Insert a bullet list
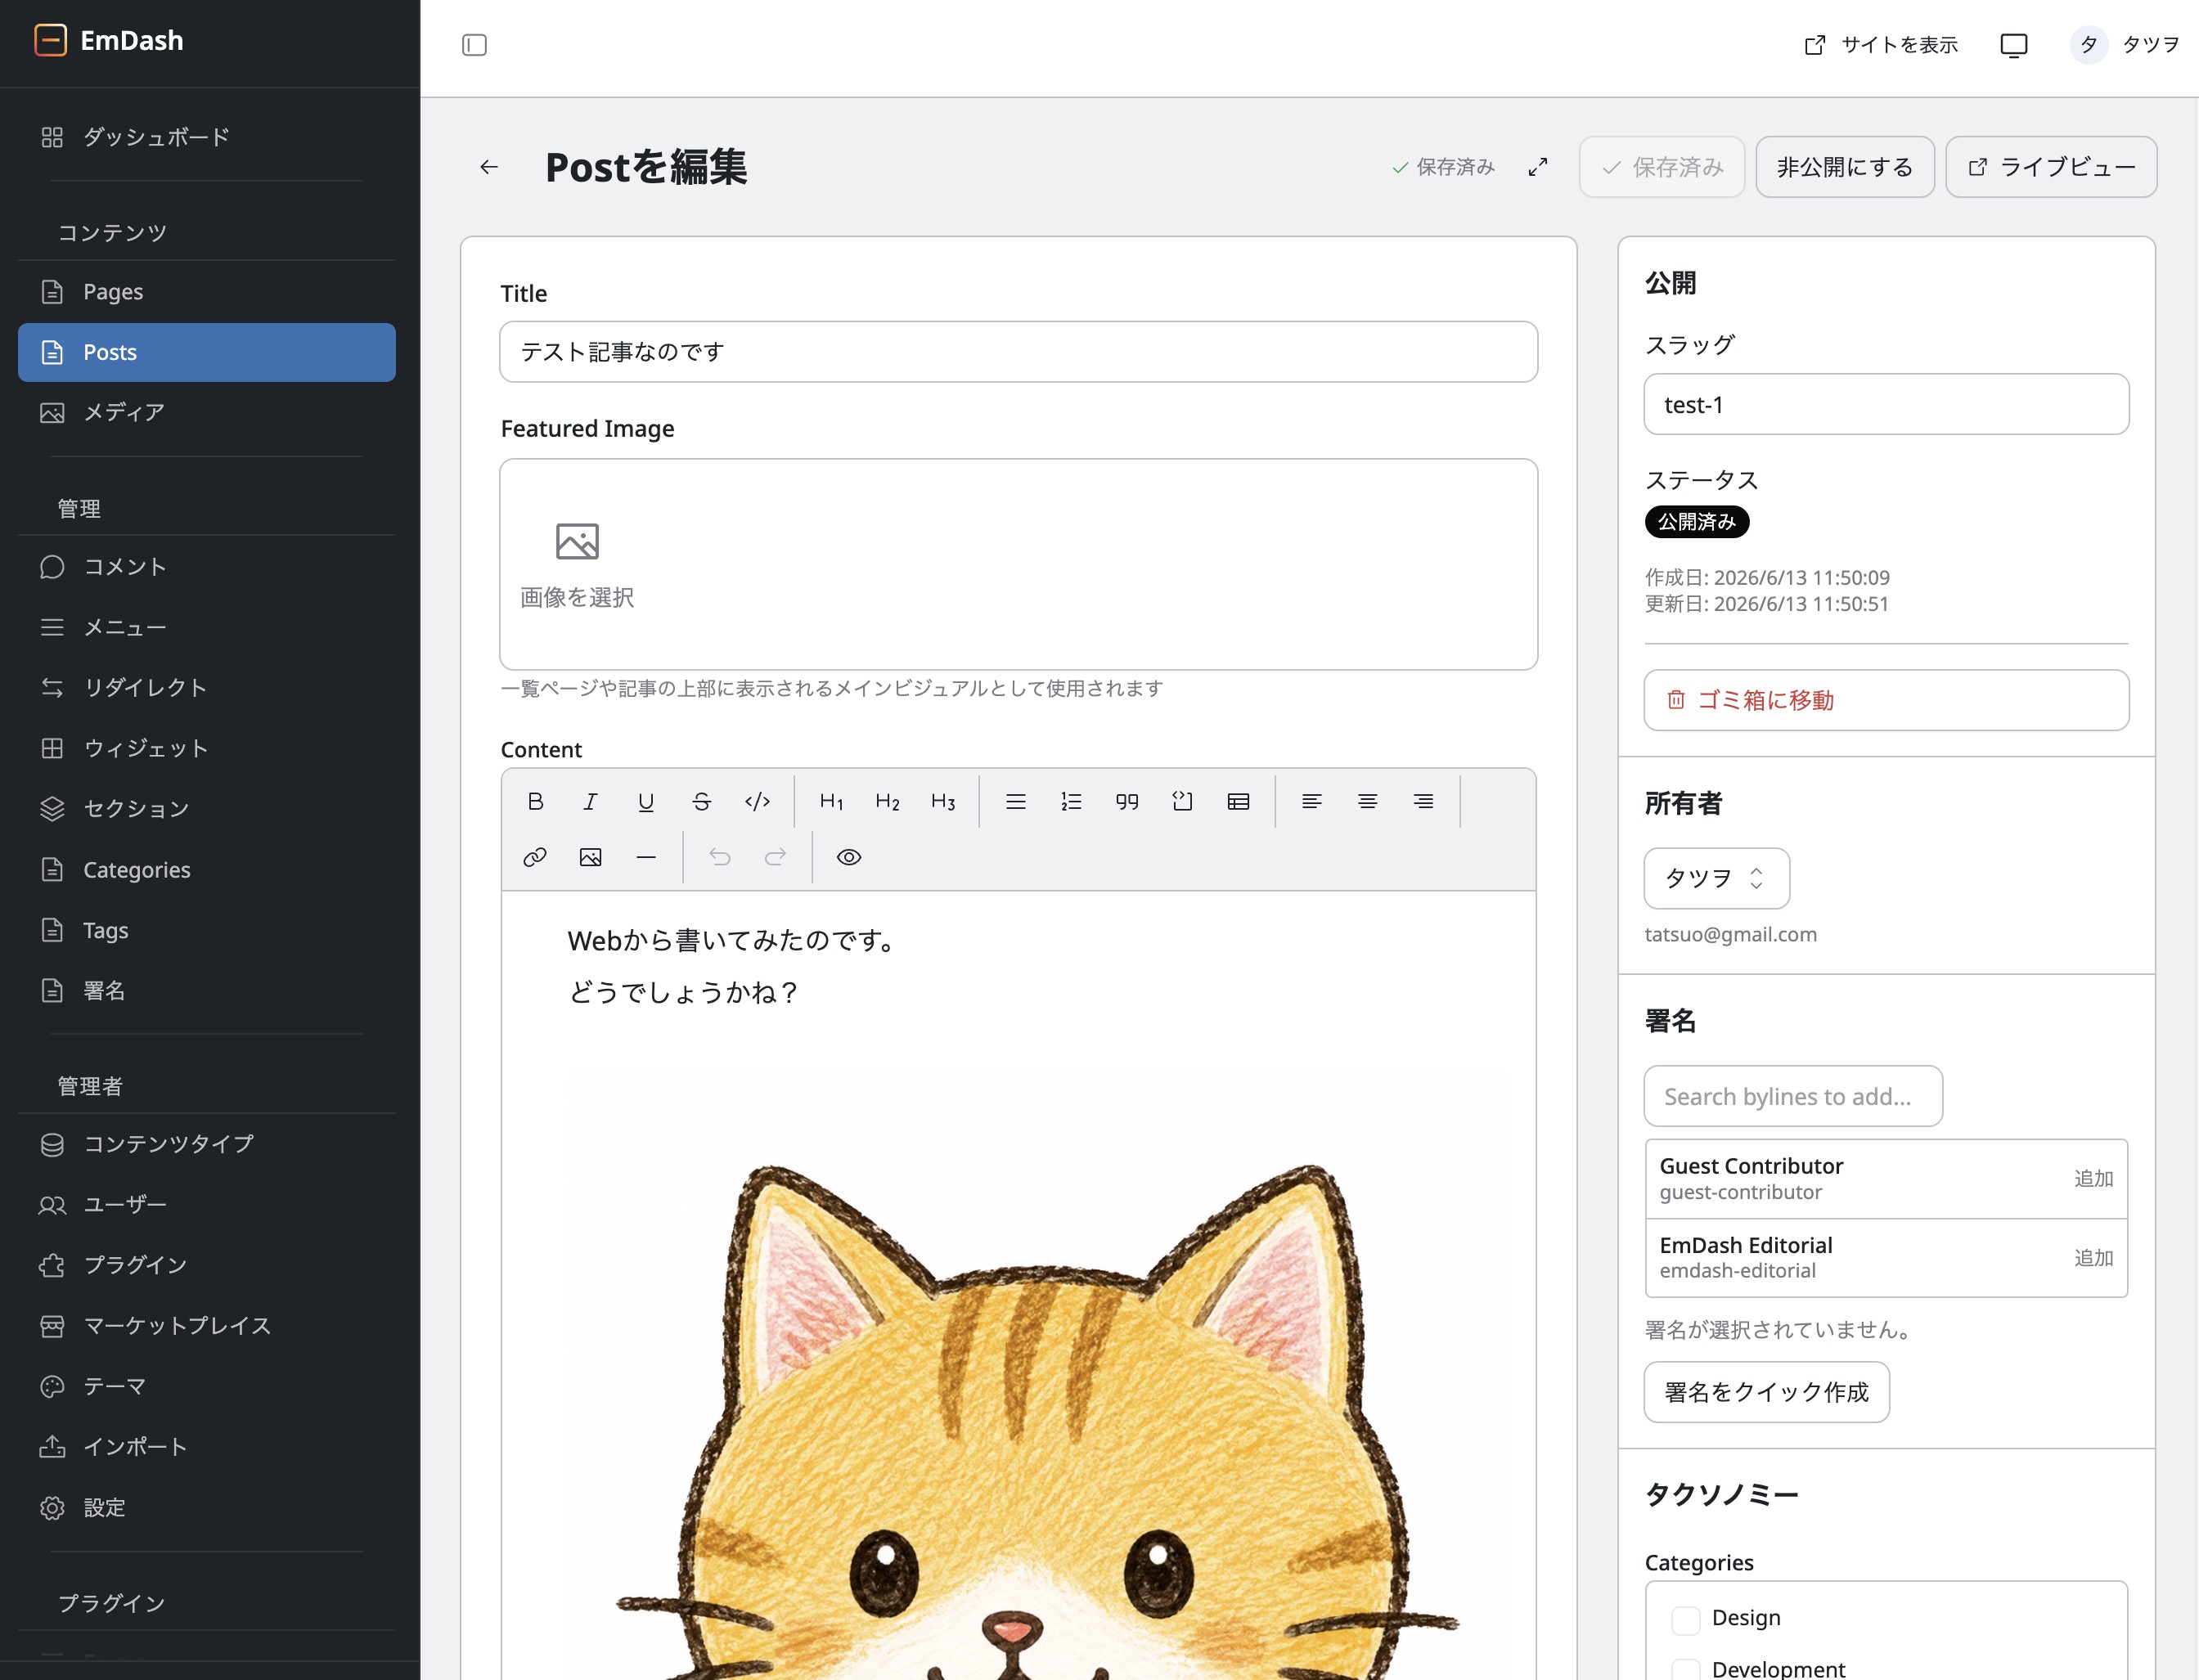Image resolution: width=2199 pixels, height=1680 pixels. pos(1016,801)
